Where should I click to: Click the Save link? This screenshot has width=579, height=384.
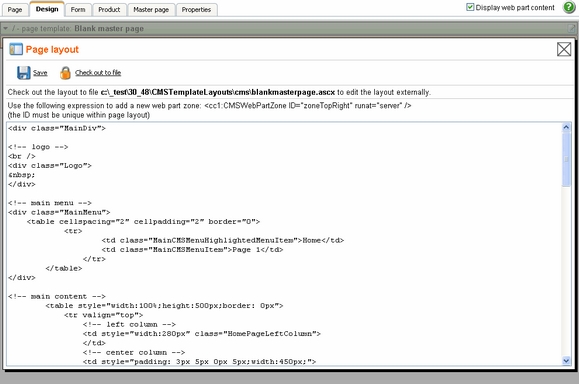click(x=40, y=73)
